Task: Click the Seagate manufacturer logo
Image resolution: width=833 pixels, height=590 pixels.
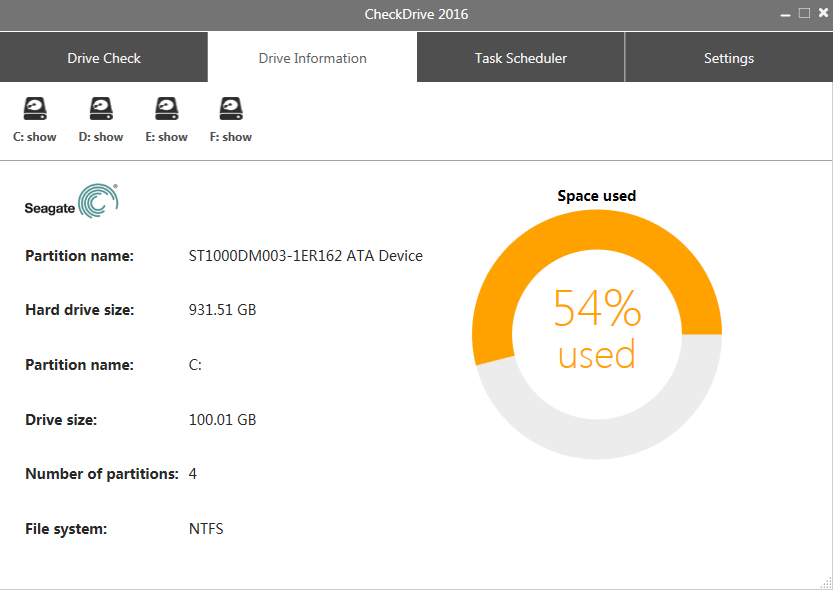Action: pyautogui.click(x=71, y=200)
